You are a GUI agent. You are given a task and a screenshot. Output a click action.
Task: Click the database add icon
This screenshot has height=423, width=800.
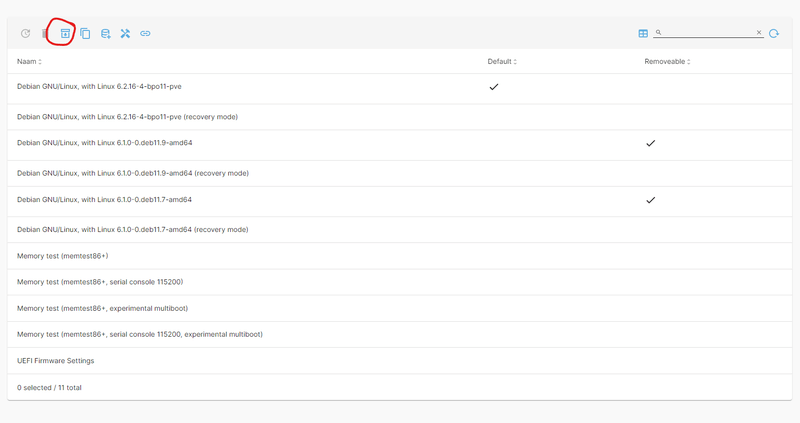[x=105, y=33]
